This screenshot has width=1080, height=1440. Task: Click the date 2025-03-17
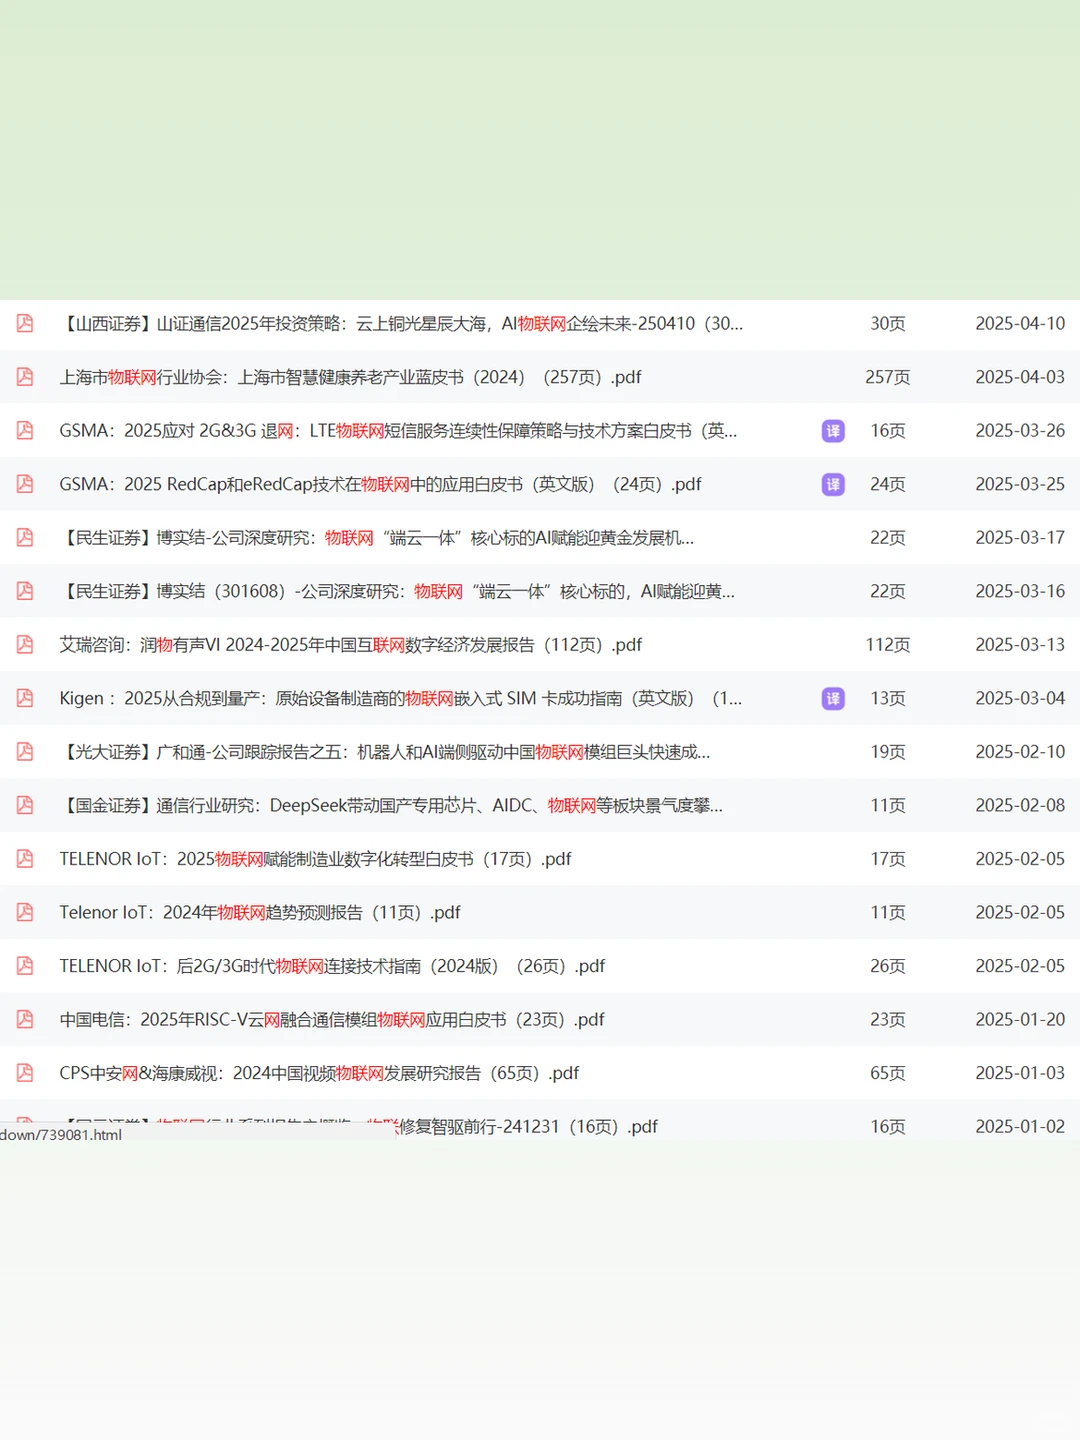[x=1020, y=537]
